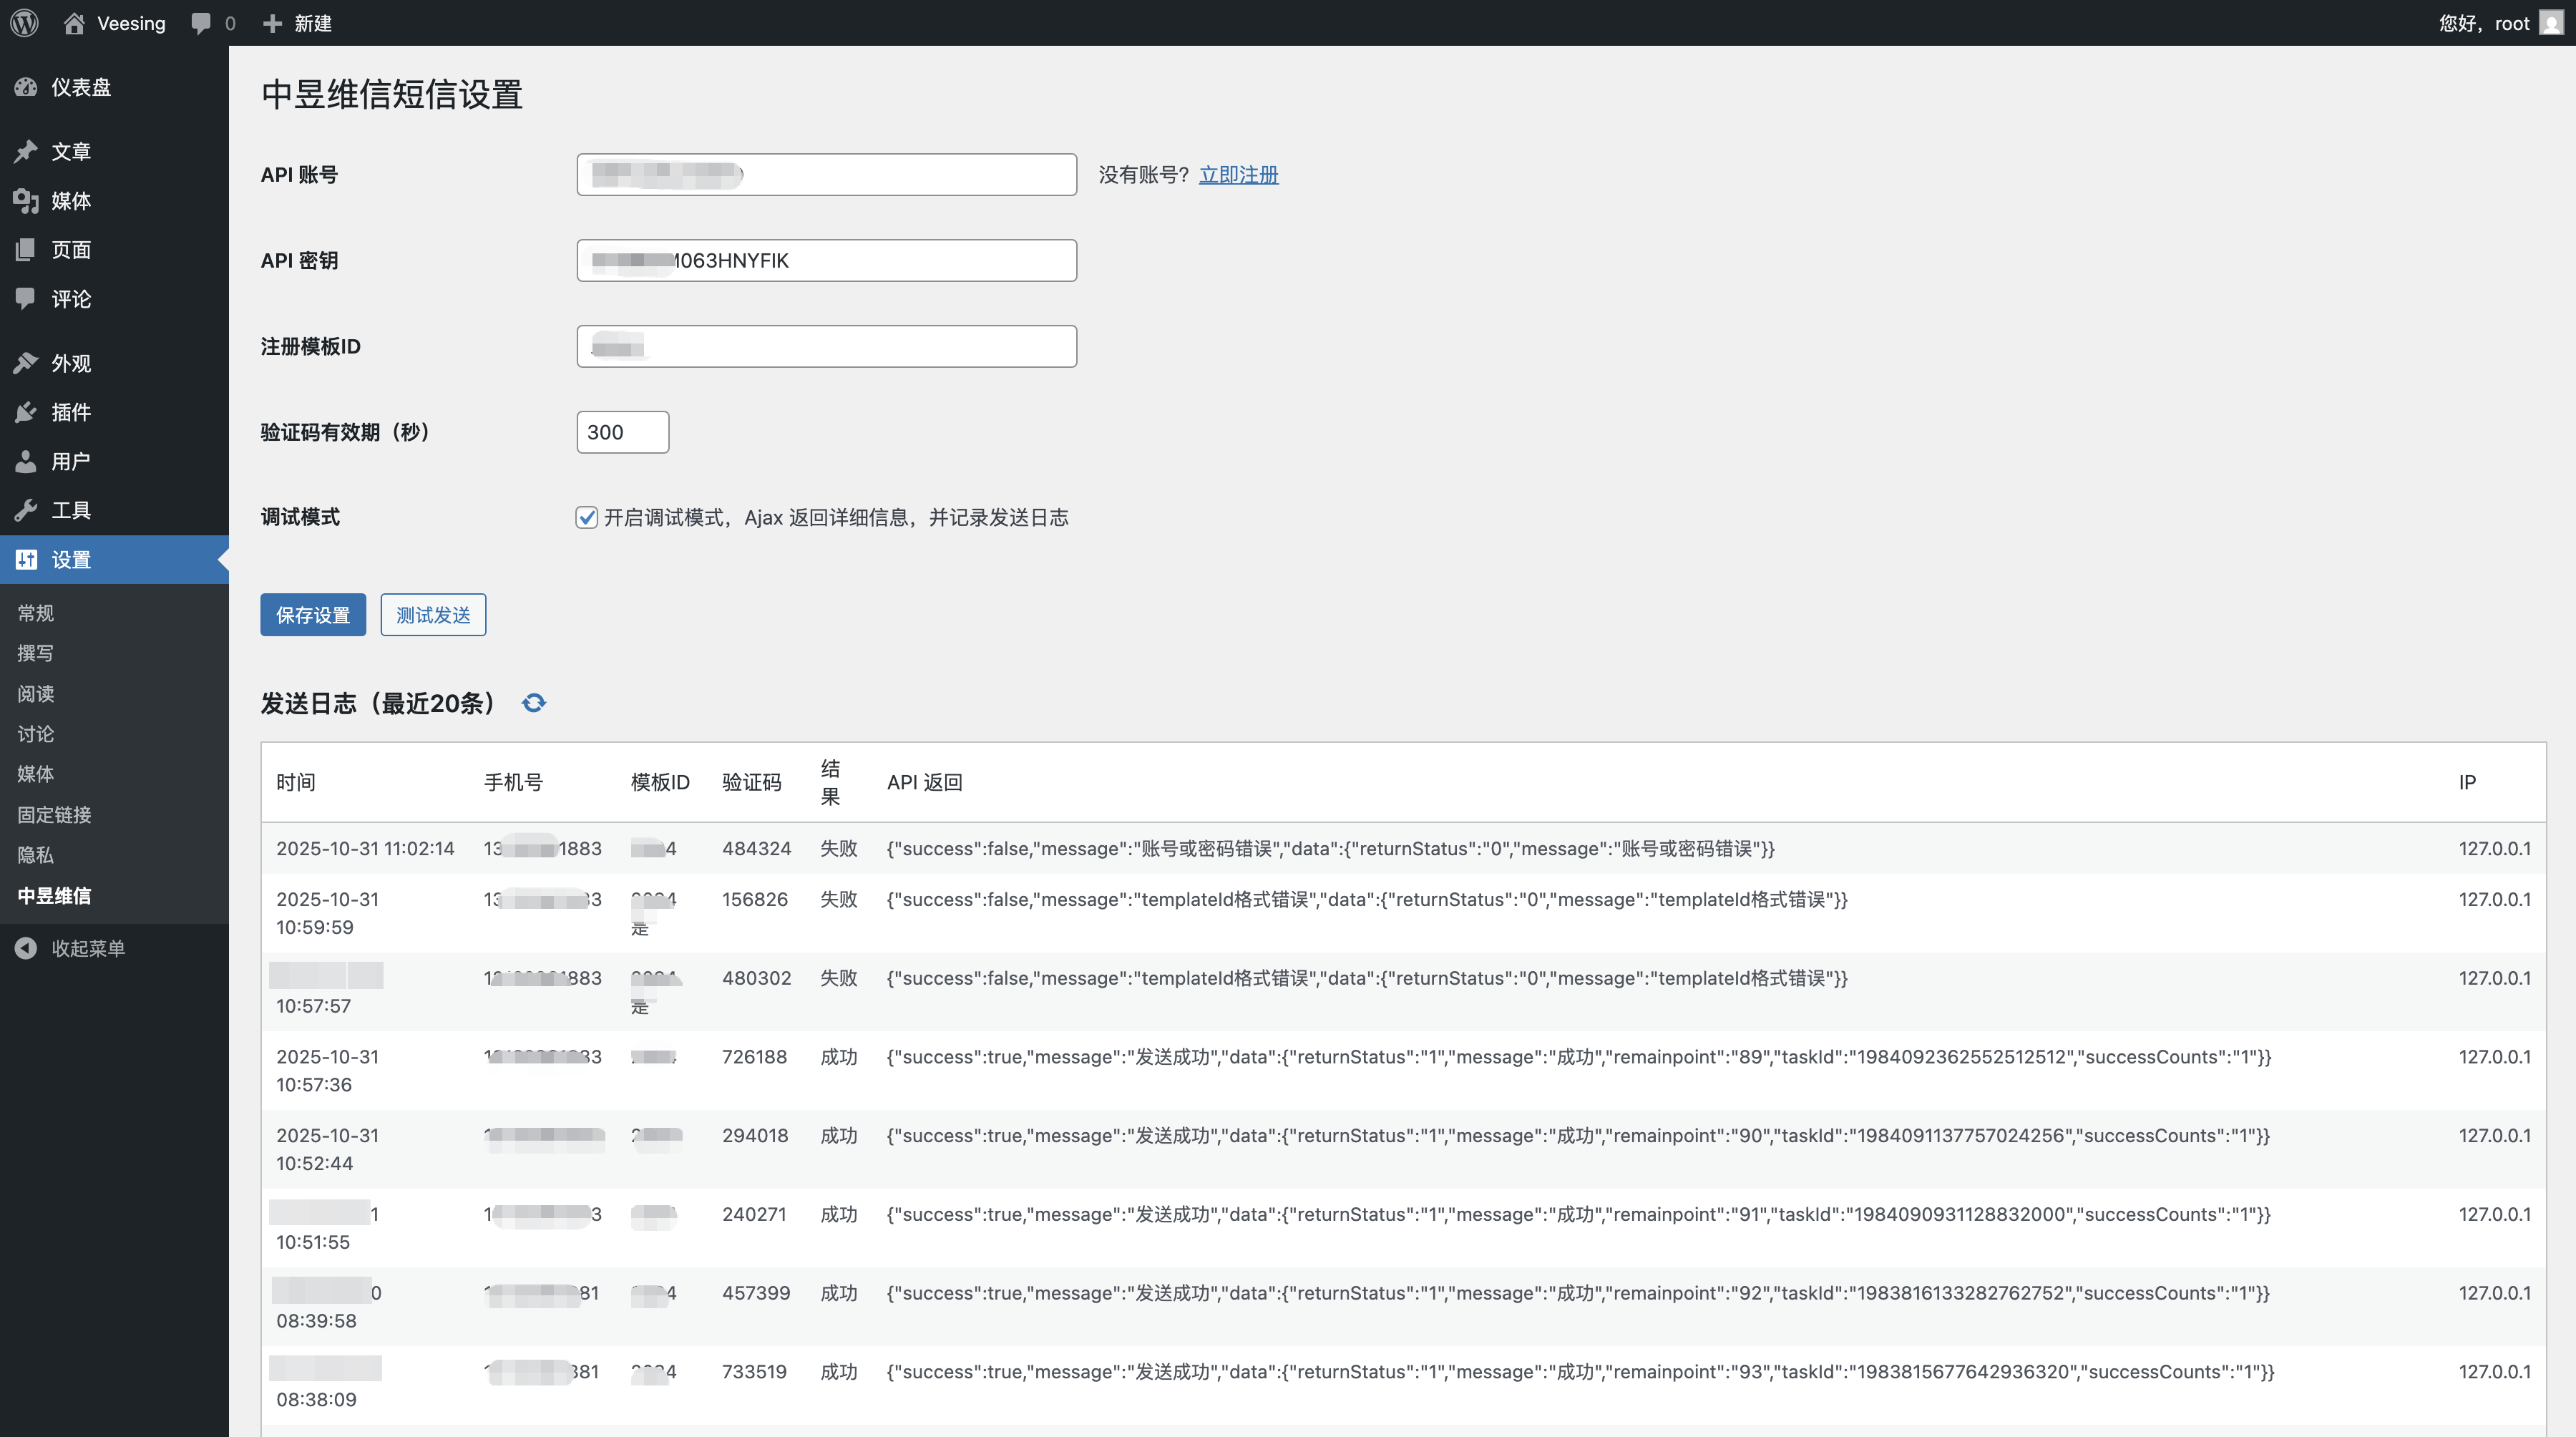Click verification code 480302
The image size is (2576, 1437).
(757, 979)
